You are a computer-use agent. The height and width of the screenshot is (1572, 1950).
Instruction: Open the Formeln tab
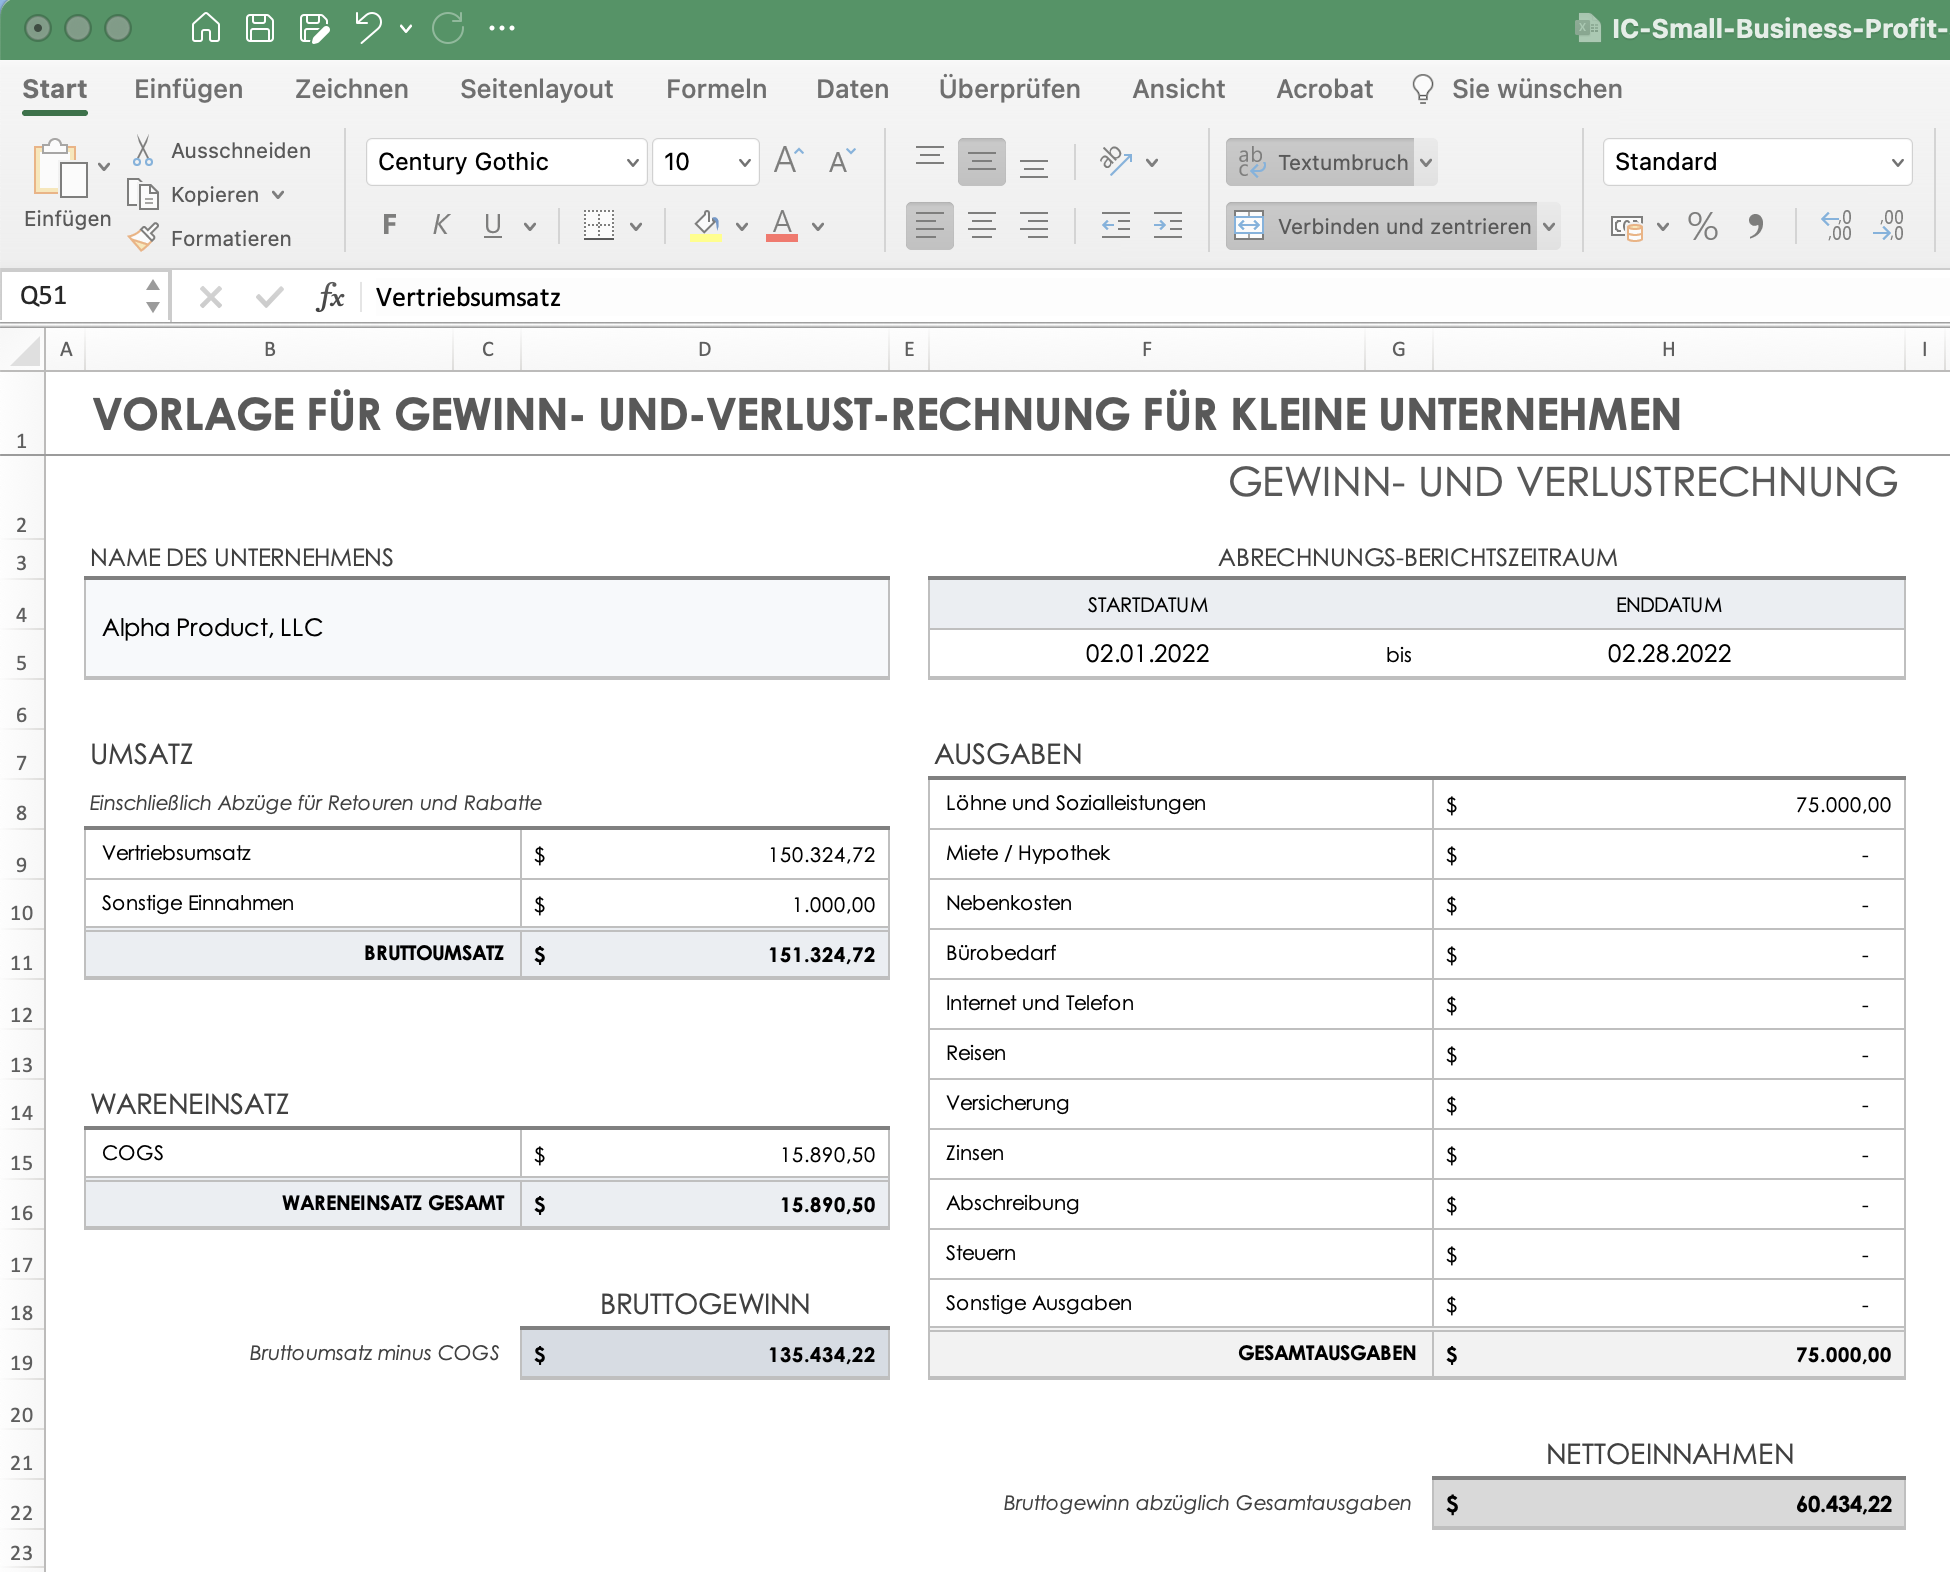pyautogui.click(x=717, y=89)
